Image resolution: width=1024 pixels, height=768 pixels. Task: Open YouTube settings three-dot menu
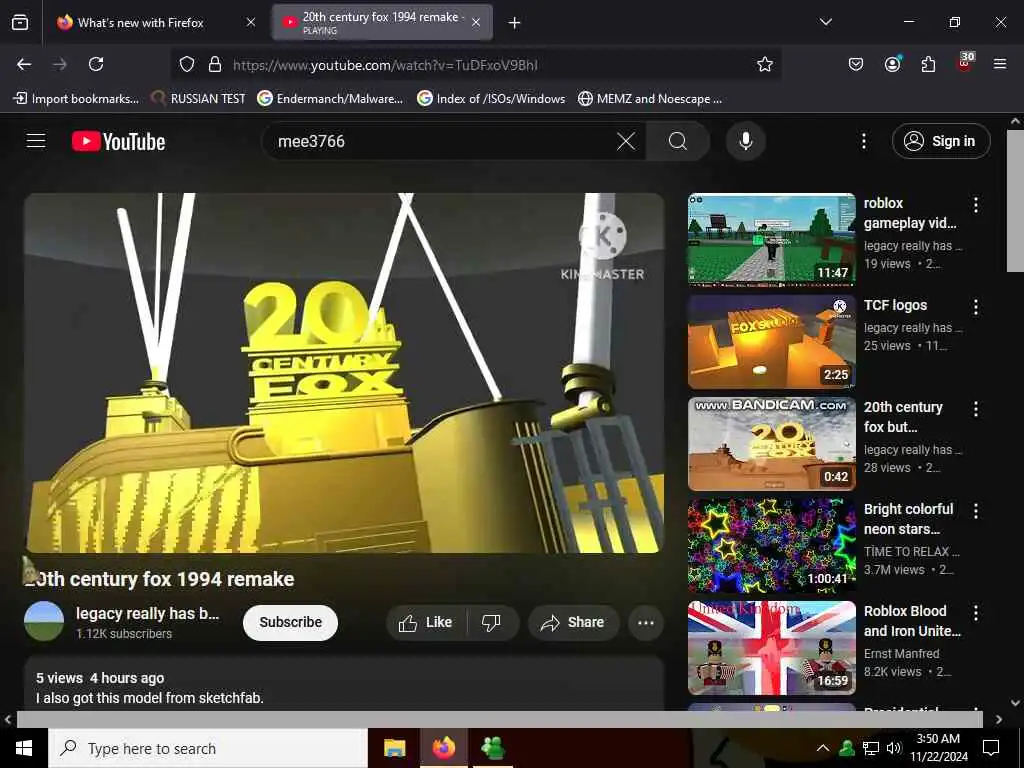click(x=863, y=141)
